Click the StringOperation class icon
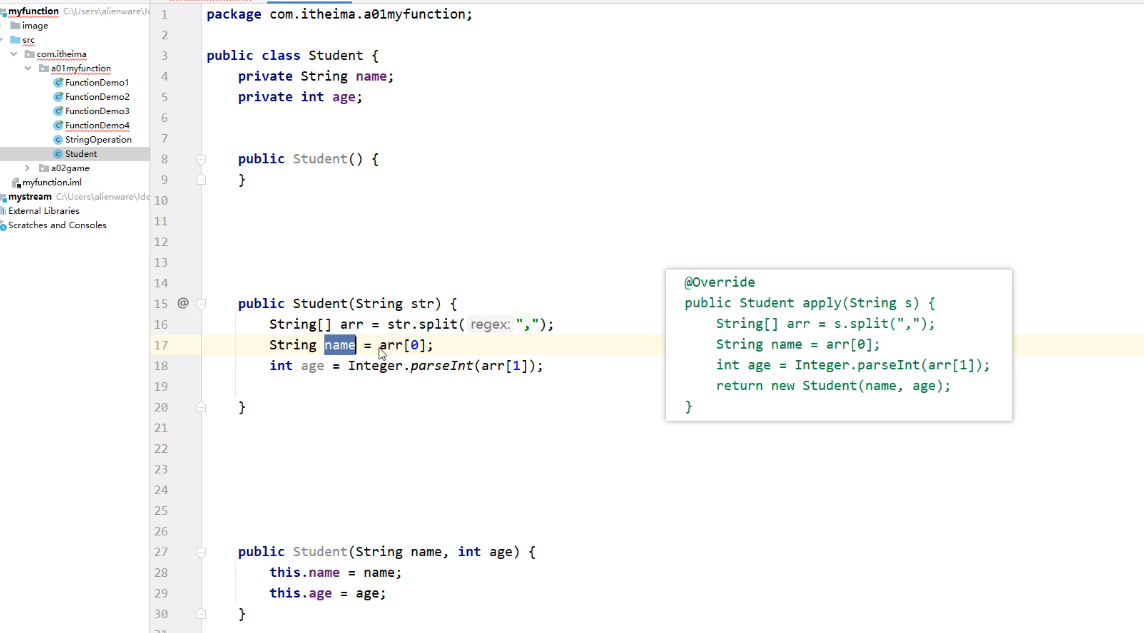The image size is (1144, 633). click(57, 139)
